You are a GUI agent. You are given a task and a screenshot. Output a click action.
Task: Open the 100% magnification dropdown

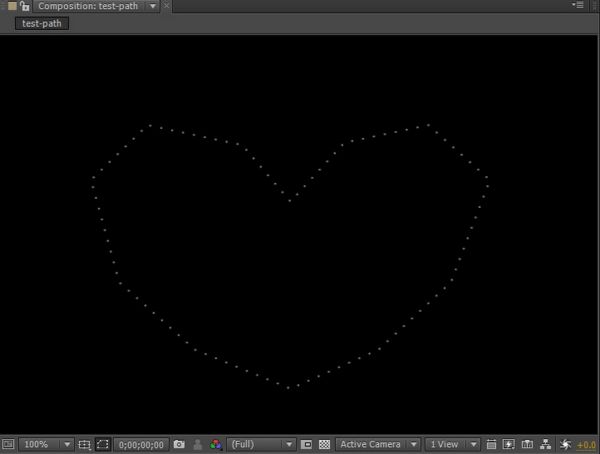tap(46, 444)
